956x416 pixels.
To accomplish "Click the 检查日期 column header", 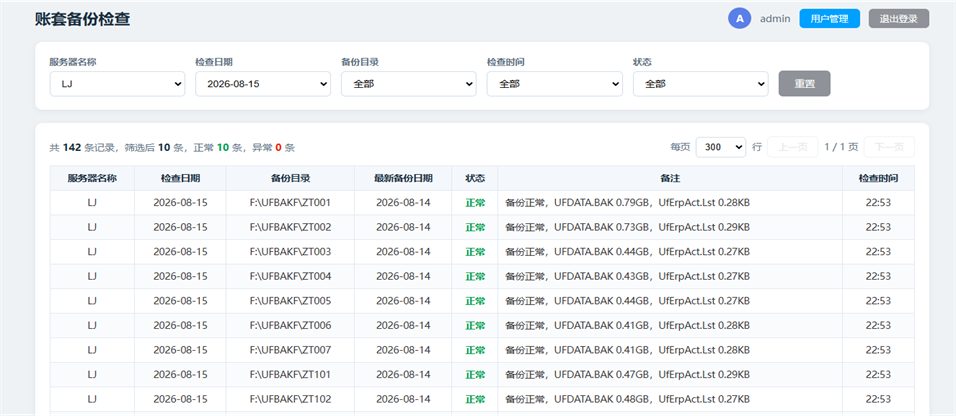I will [x=180, y=178].
